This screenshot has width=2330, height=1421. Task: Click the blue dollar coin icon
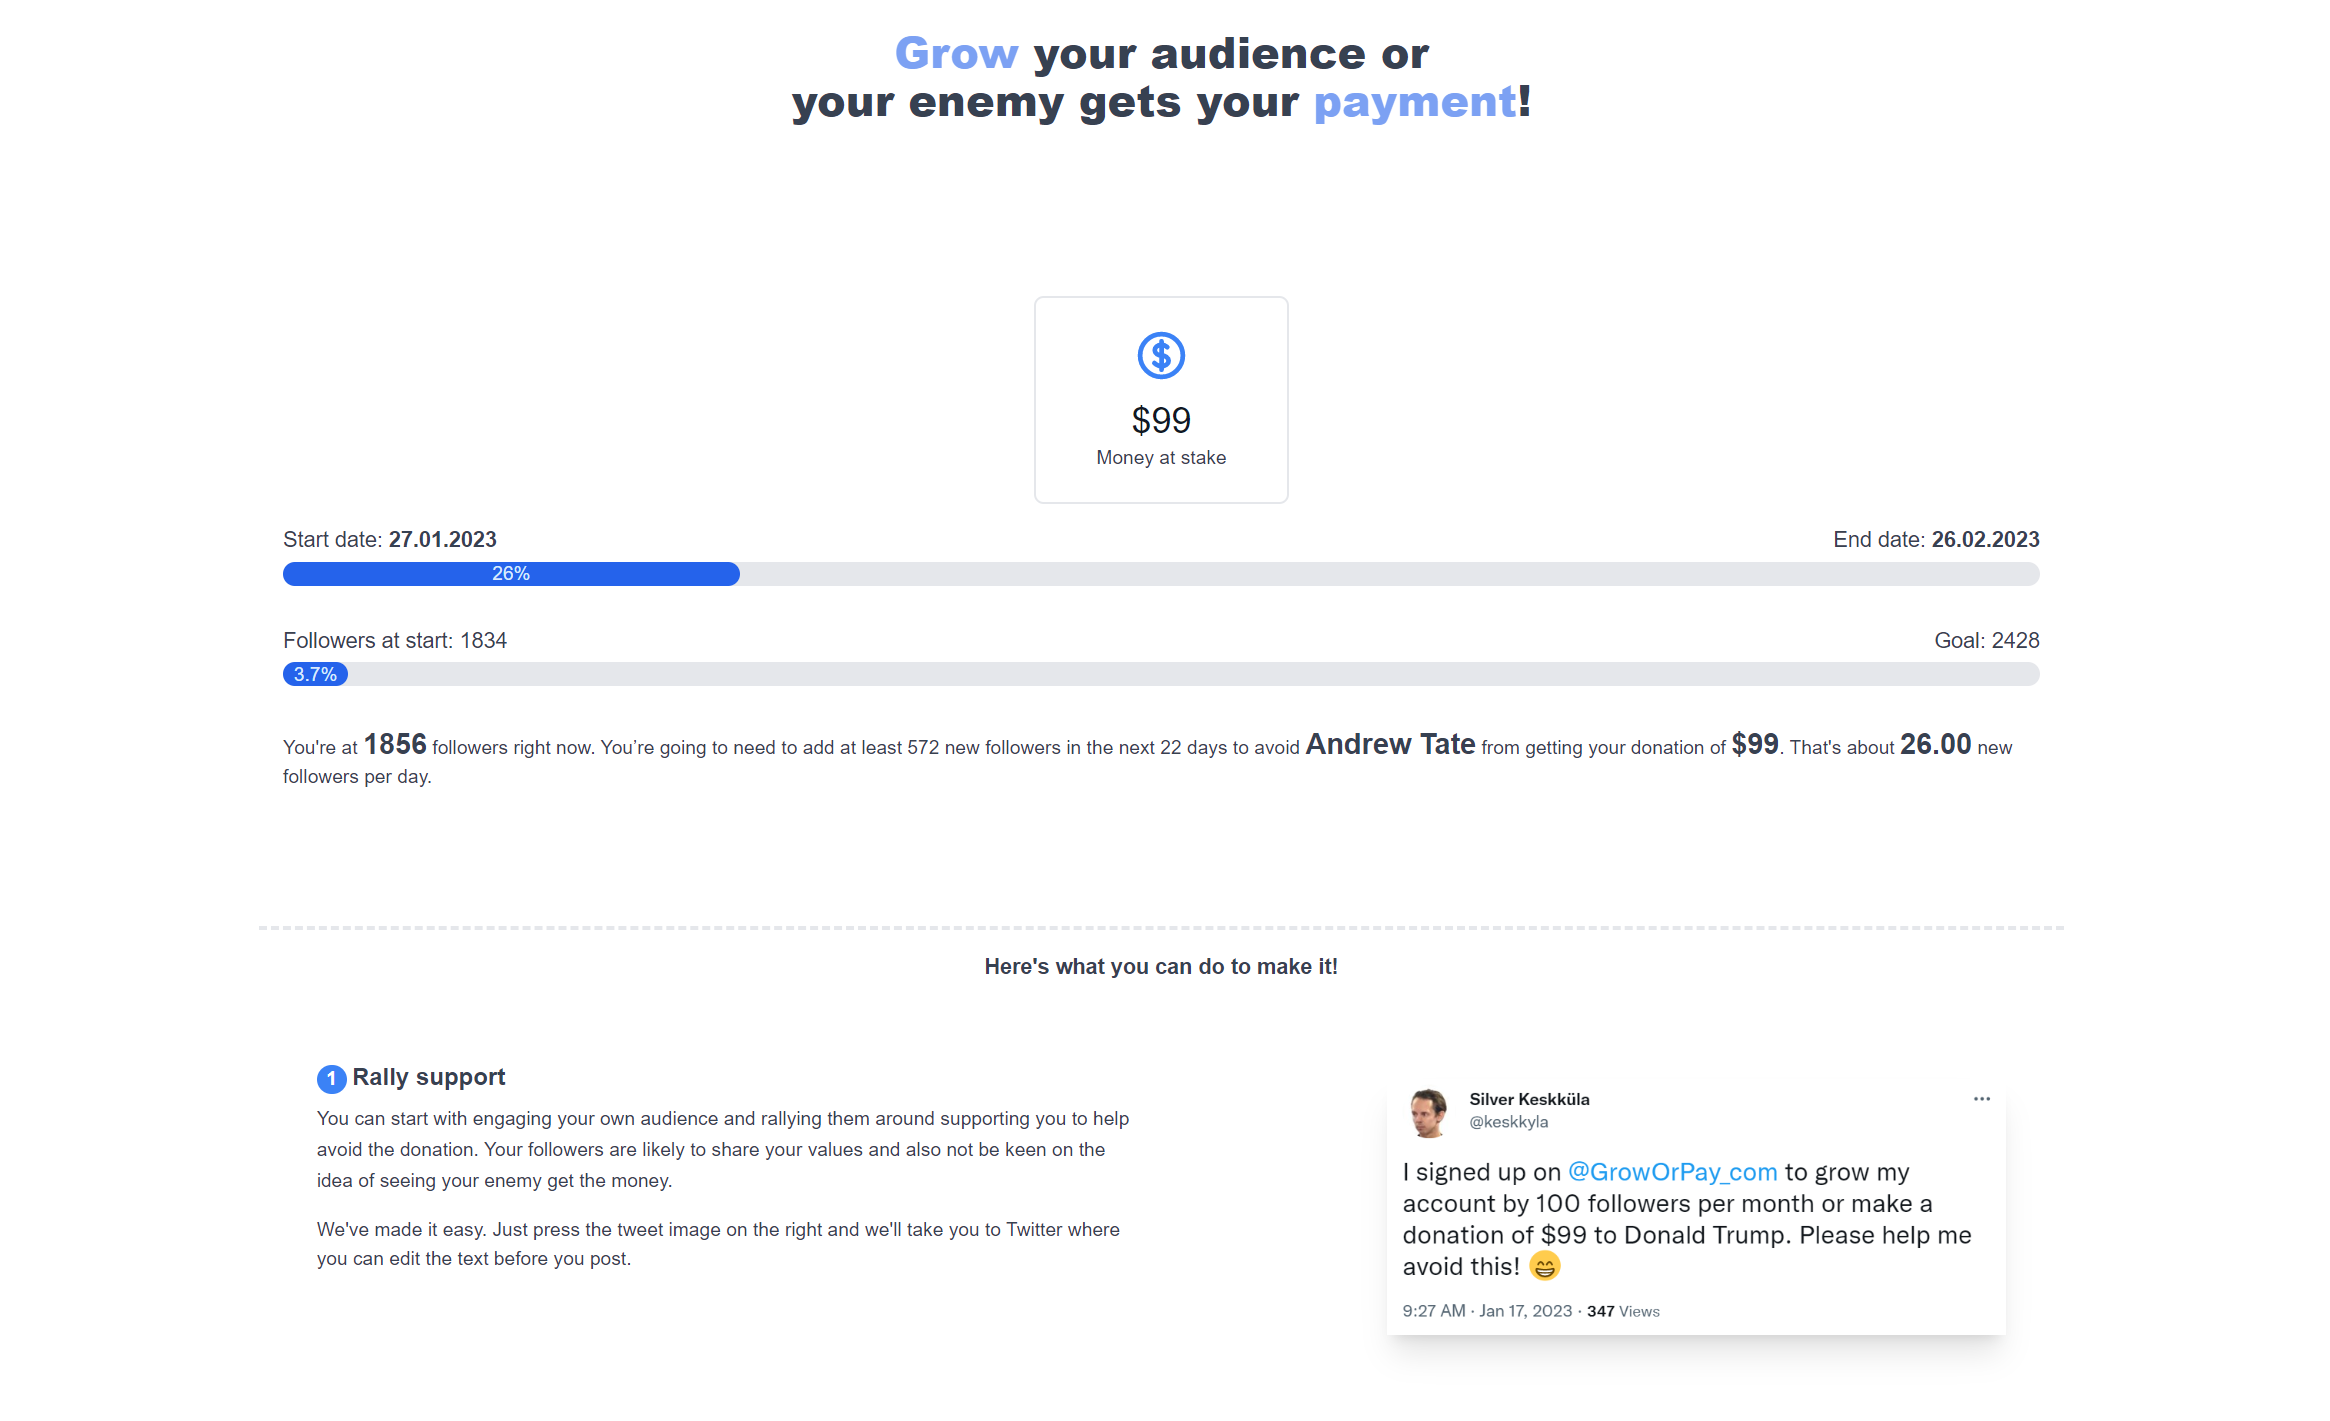(x=1161, y=355)
